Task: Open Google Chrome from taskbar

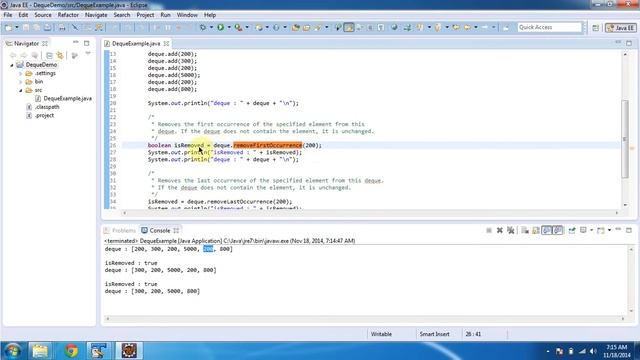Action: click(71, 351)
